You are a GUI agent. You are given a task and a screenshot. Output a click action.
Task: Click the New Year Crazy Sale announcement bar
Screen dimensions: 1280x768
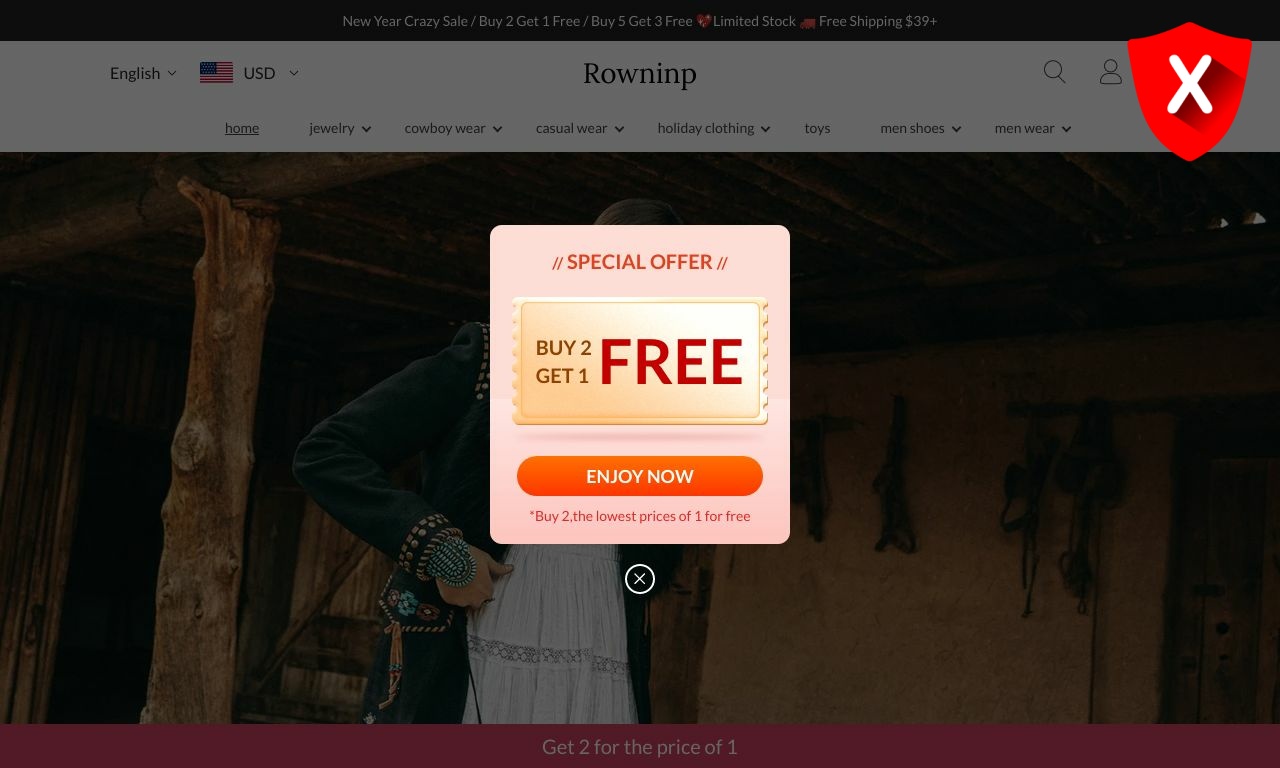click(x=640, y=21)
